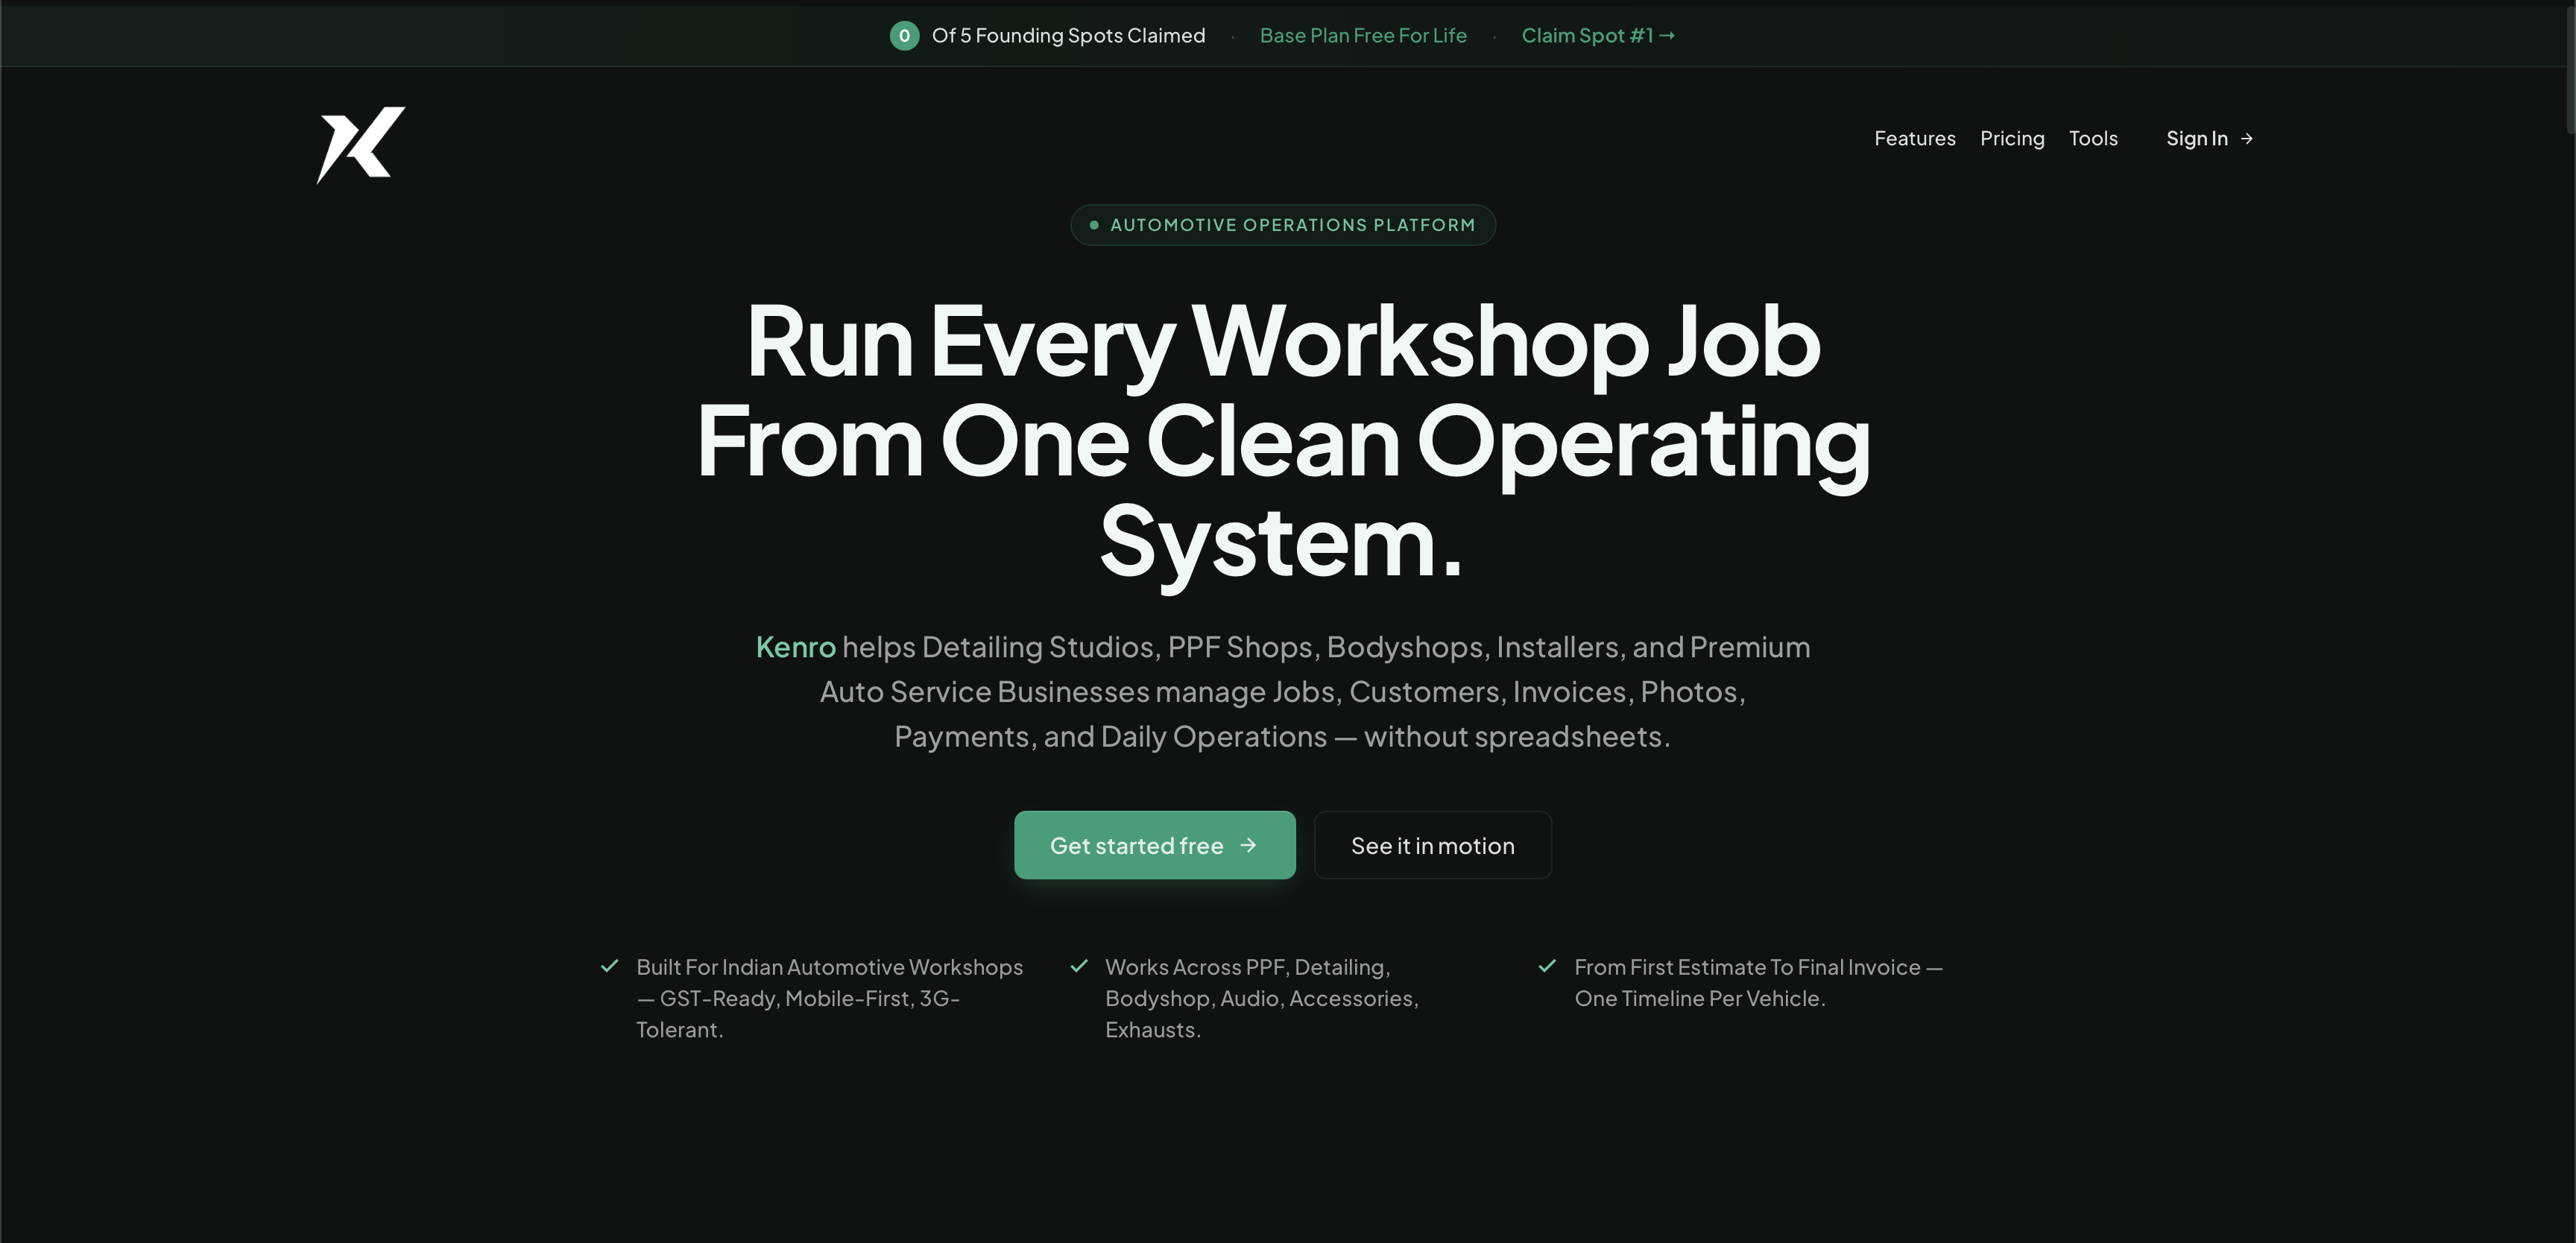Click Claim Spot #1 in the banner
Viewport: 2576px width, 1243px height.
point(1586,35)
